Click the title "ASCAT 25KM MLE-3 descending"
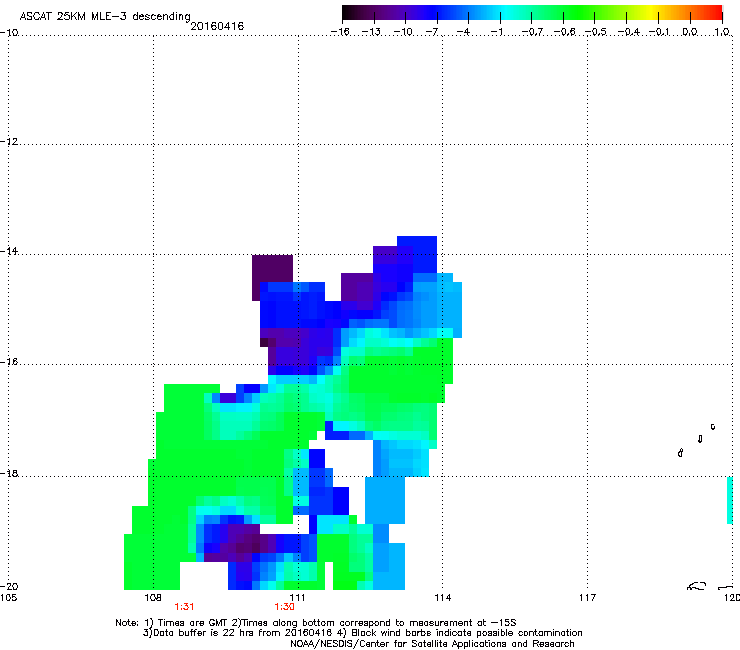This screenshot has width=740, height=650. [x=105, y=17]
